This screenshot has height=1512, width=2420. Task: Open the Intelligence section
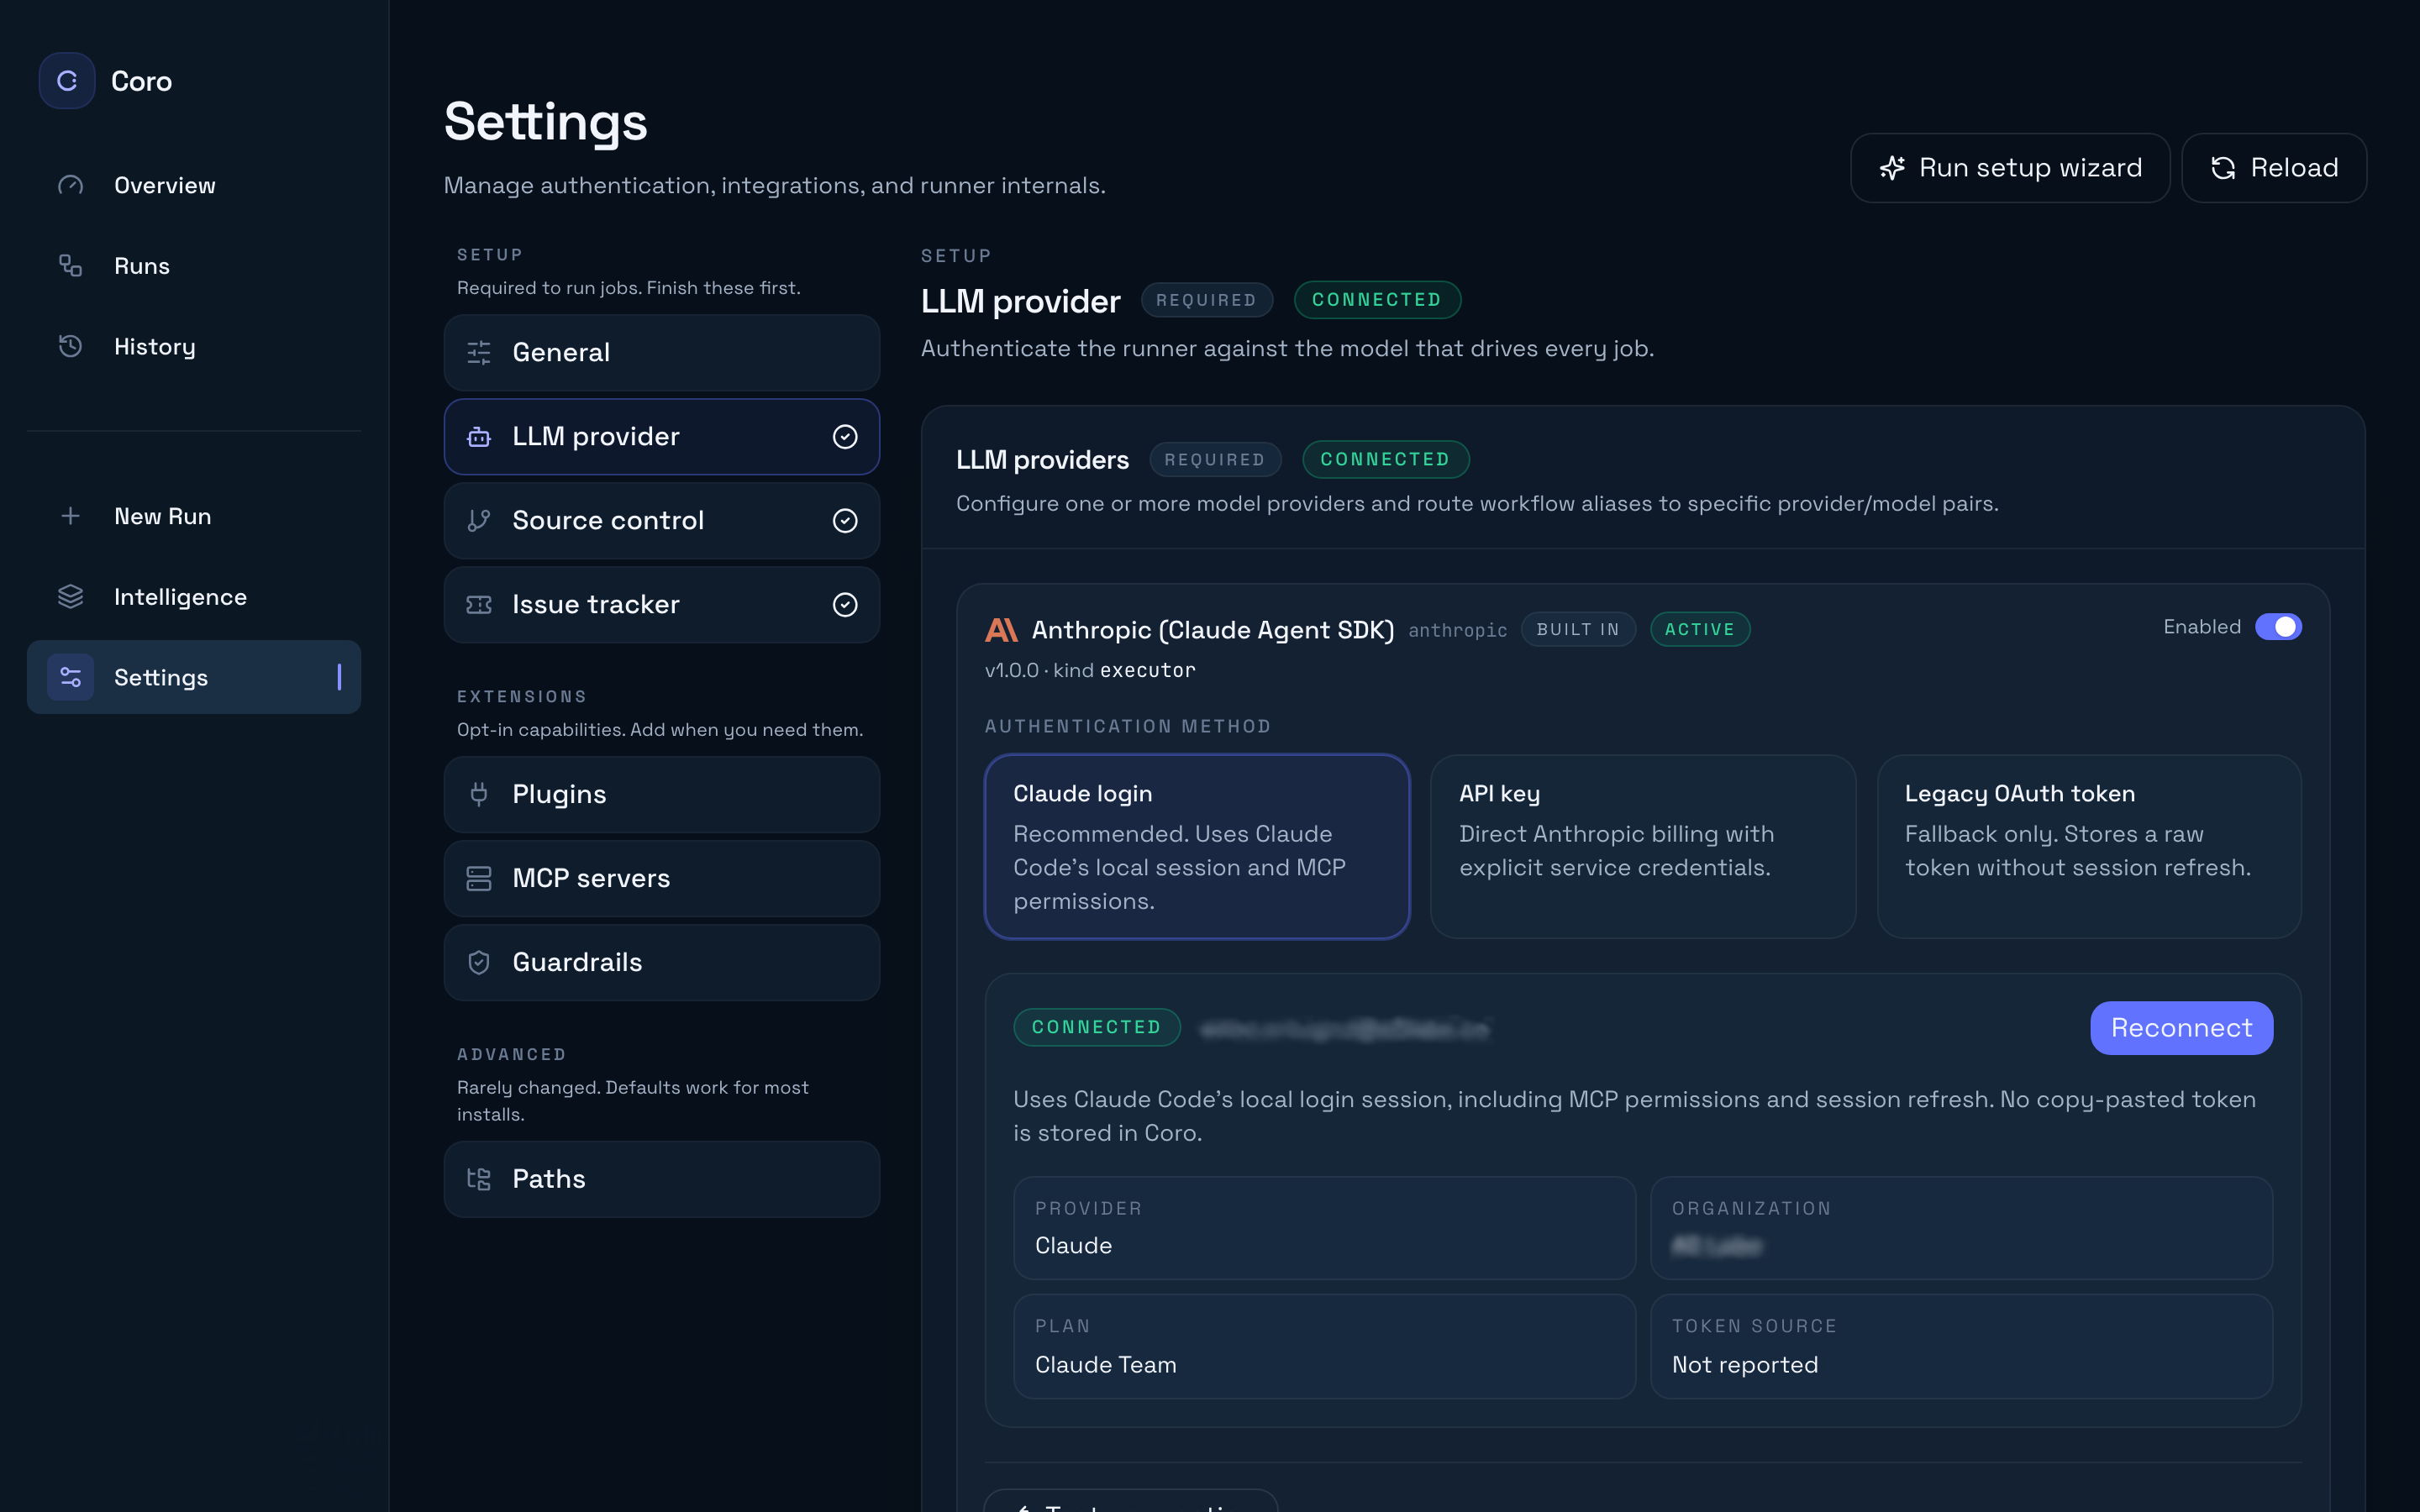194,597
